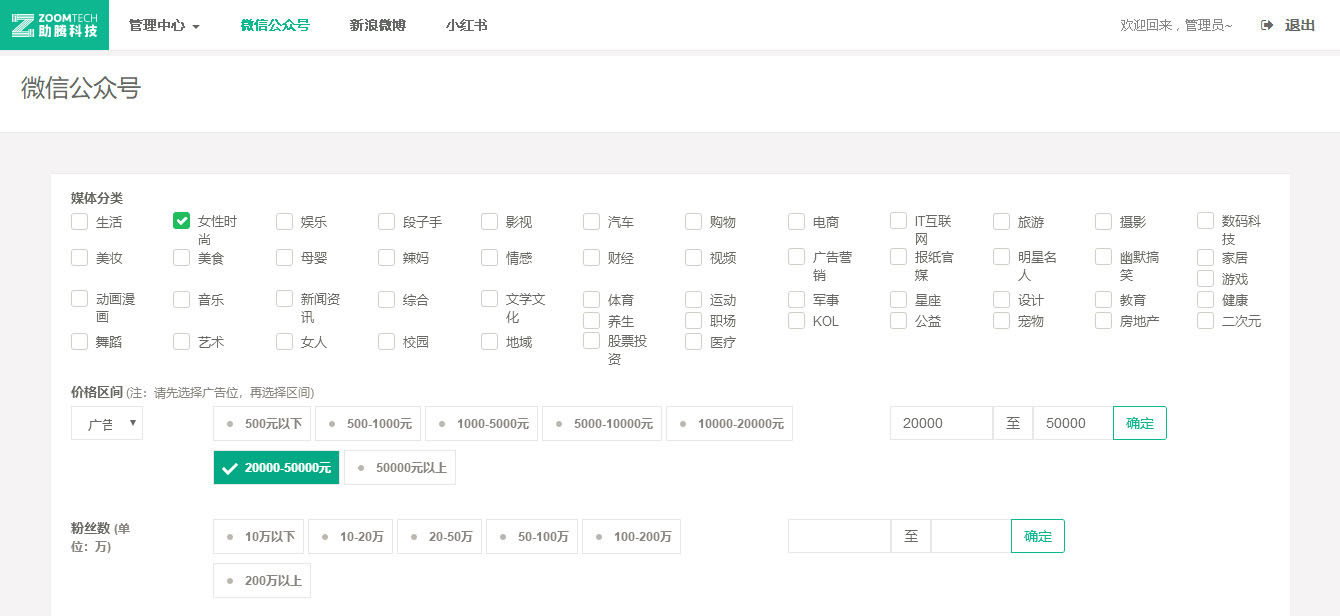Screen dimensions: 1340x616
Task: Deselect the 20000-50000元 price filter
Action: click(x=276, y=467)
